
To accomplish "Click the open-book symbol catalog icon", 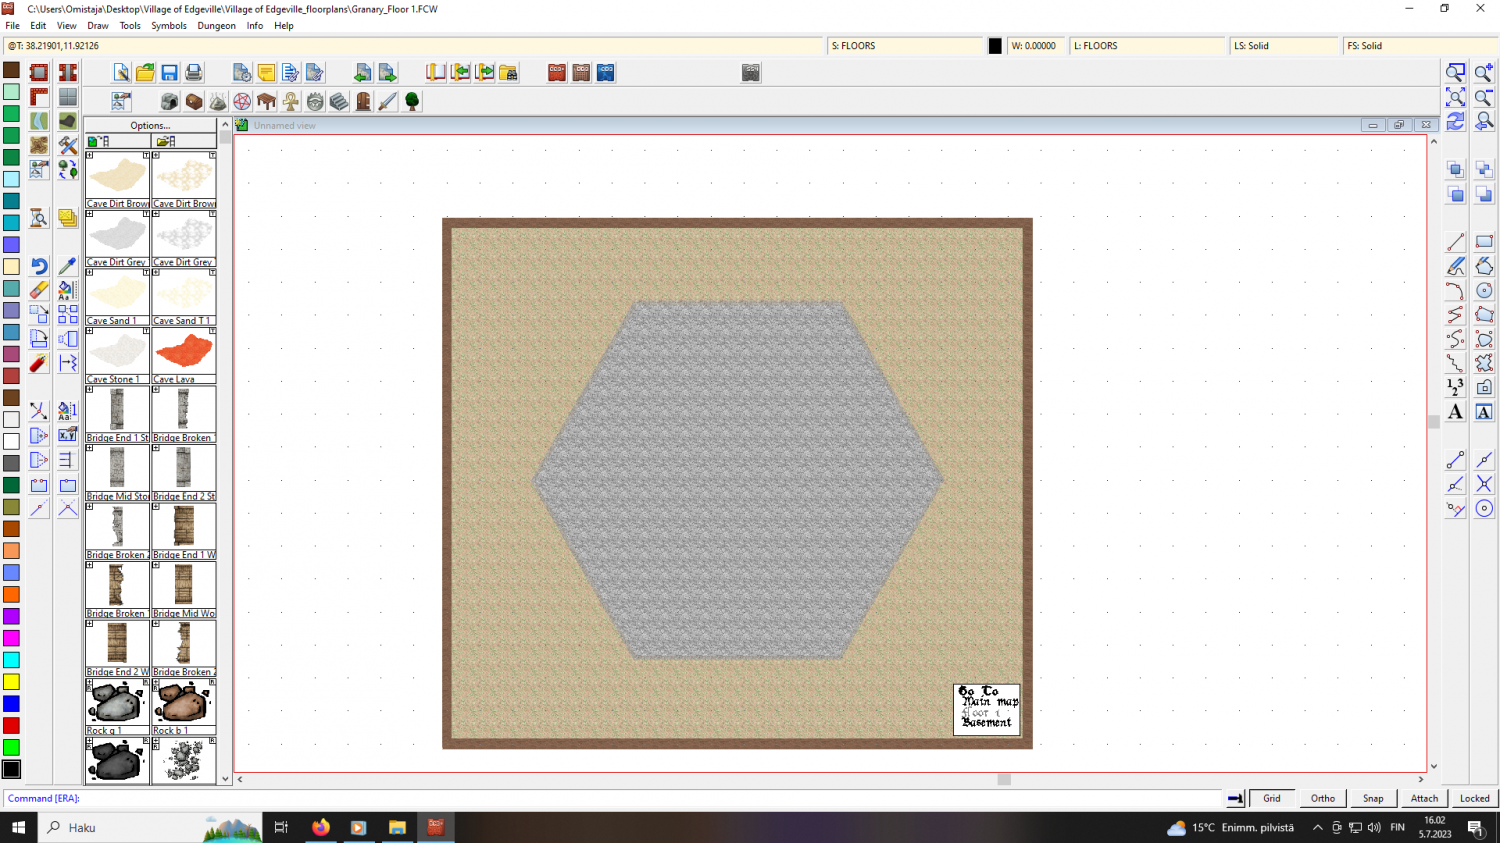I will (436, 73).
